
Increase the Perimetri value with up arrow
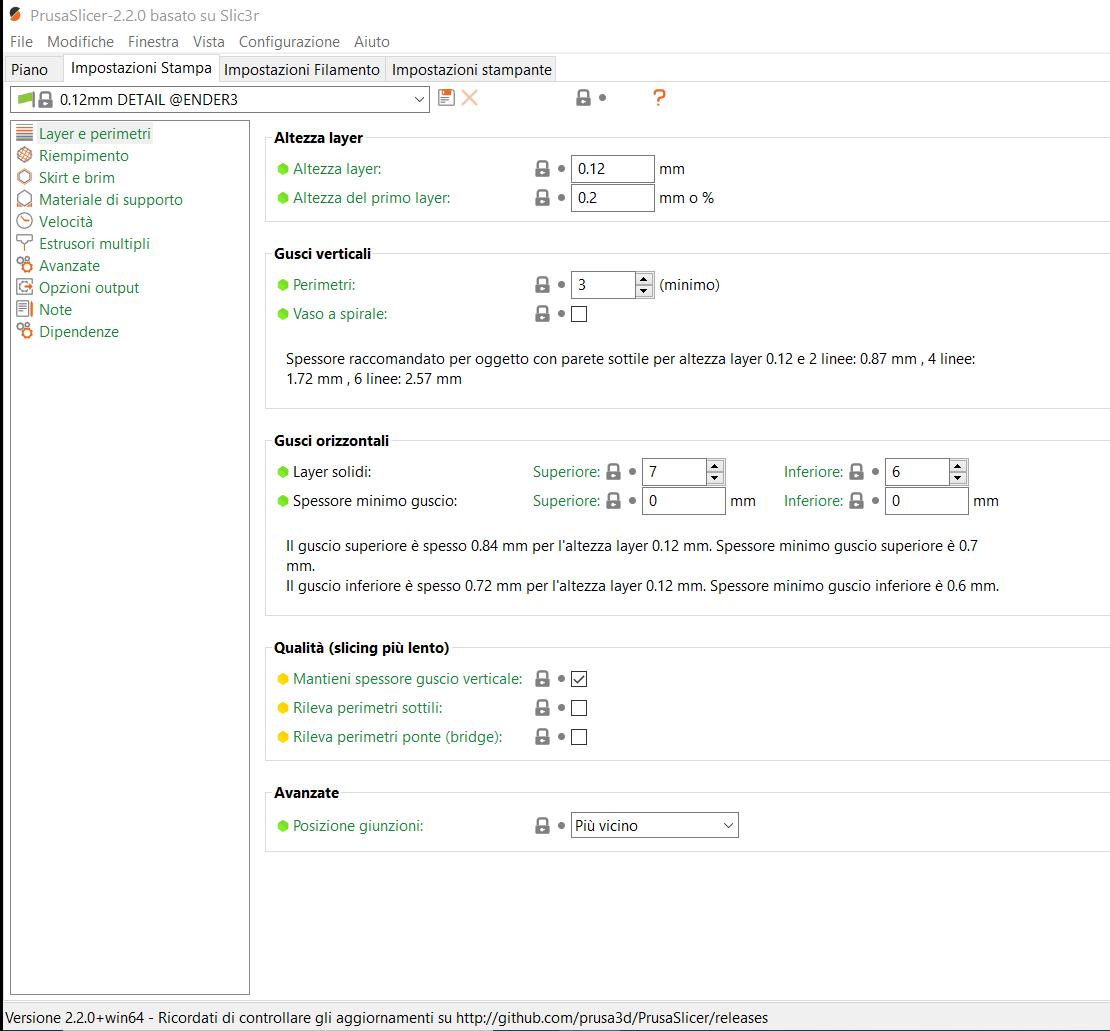coord(643,278)
